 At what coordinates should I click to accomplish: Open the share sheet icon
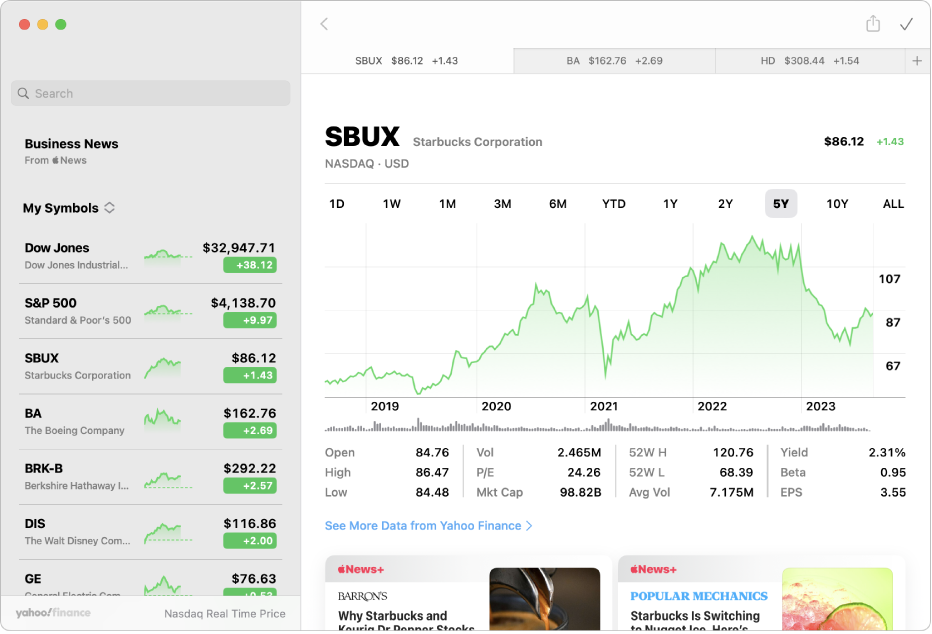pos(873,24)
